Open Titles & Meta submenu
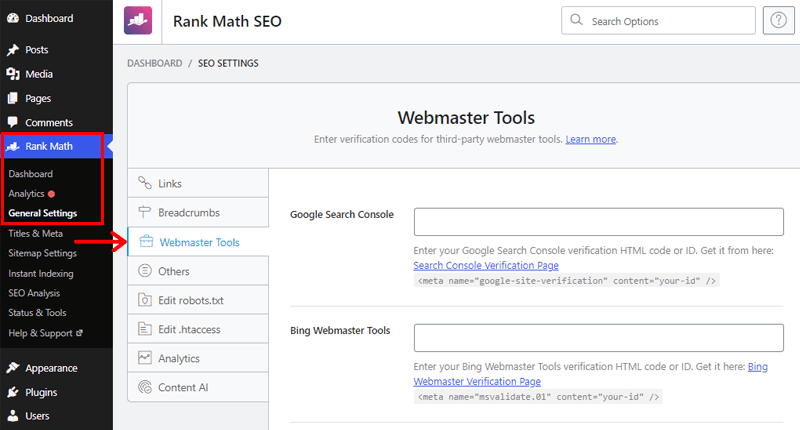The height and width of the screenshot is (430, 800). [36, 234]
